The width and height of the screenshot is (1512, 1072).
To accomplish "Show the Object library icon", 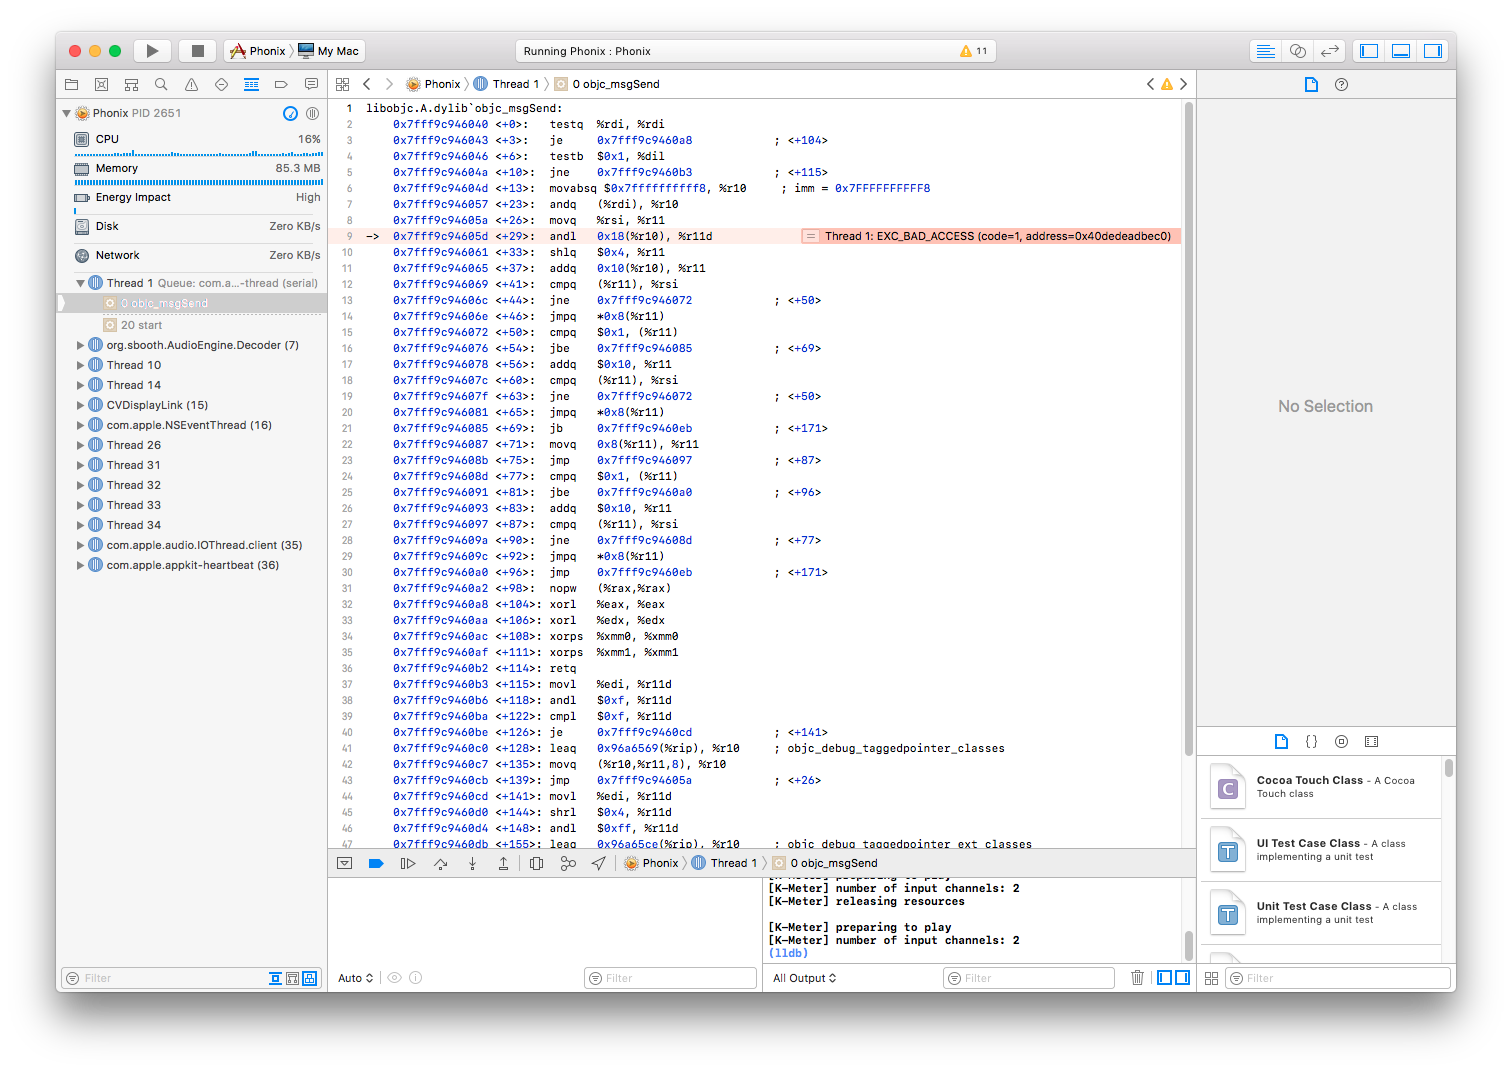I will [x=1342, y=742].
